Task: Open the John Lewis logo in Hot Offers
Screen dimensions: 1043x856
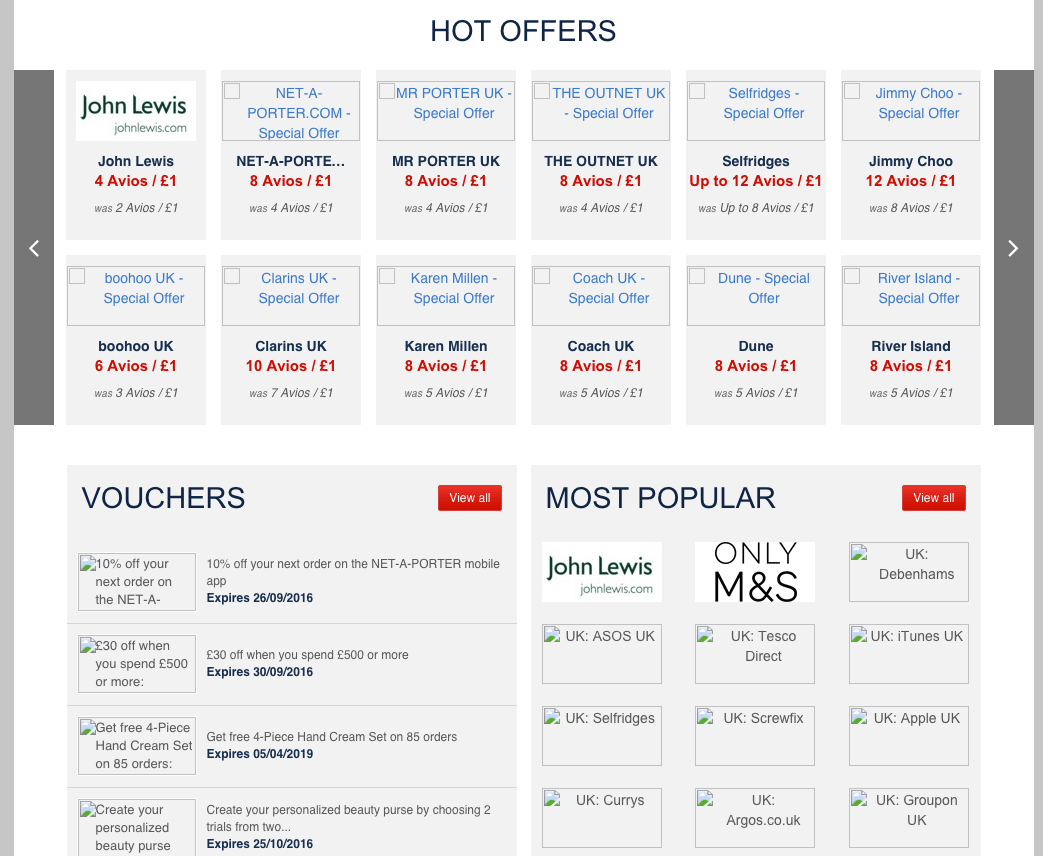Action: click(136, 111)
